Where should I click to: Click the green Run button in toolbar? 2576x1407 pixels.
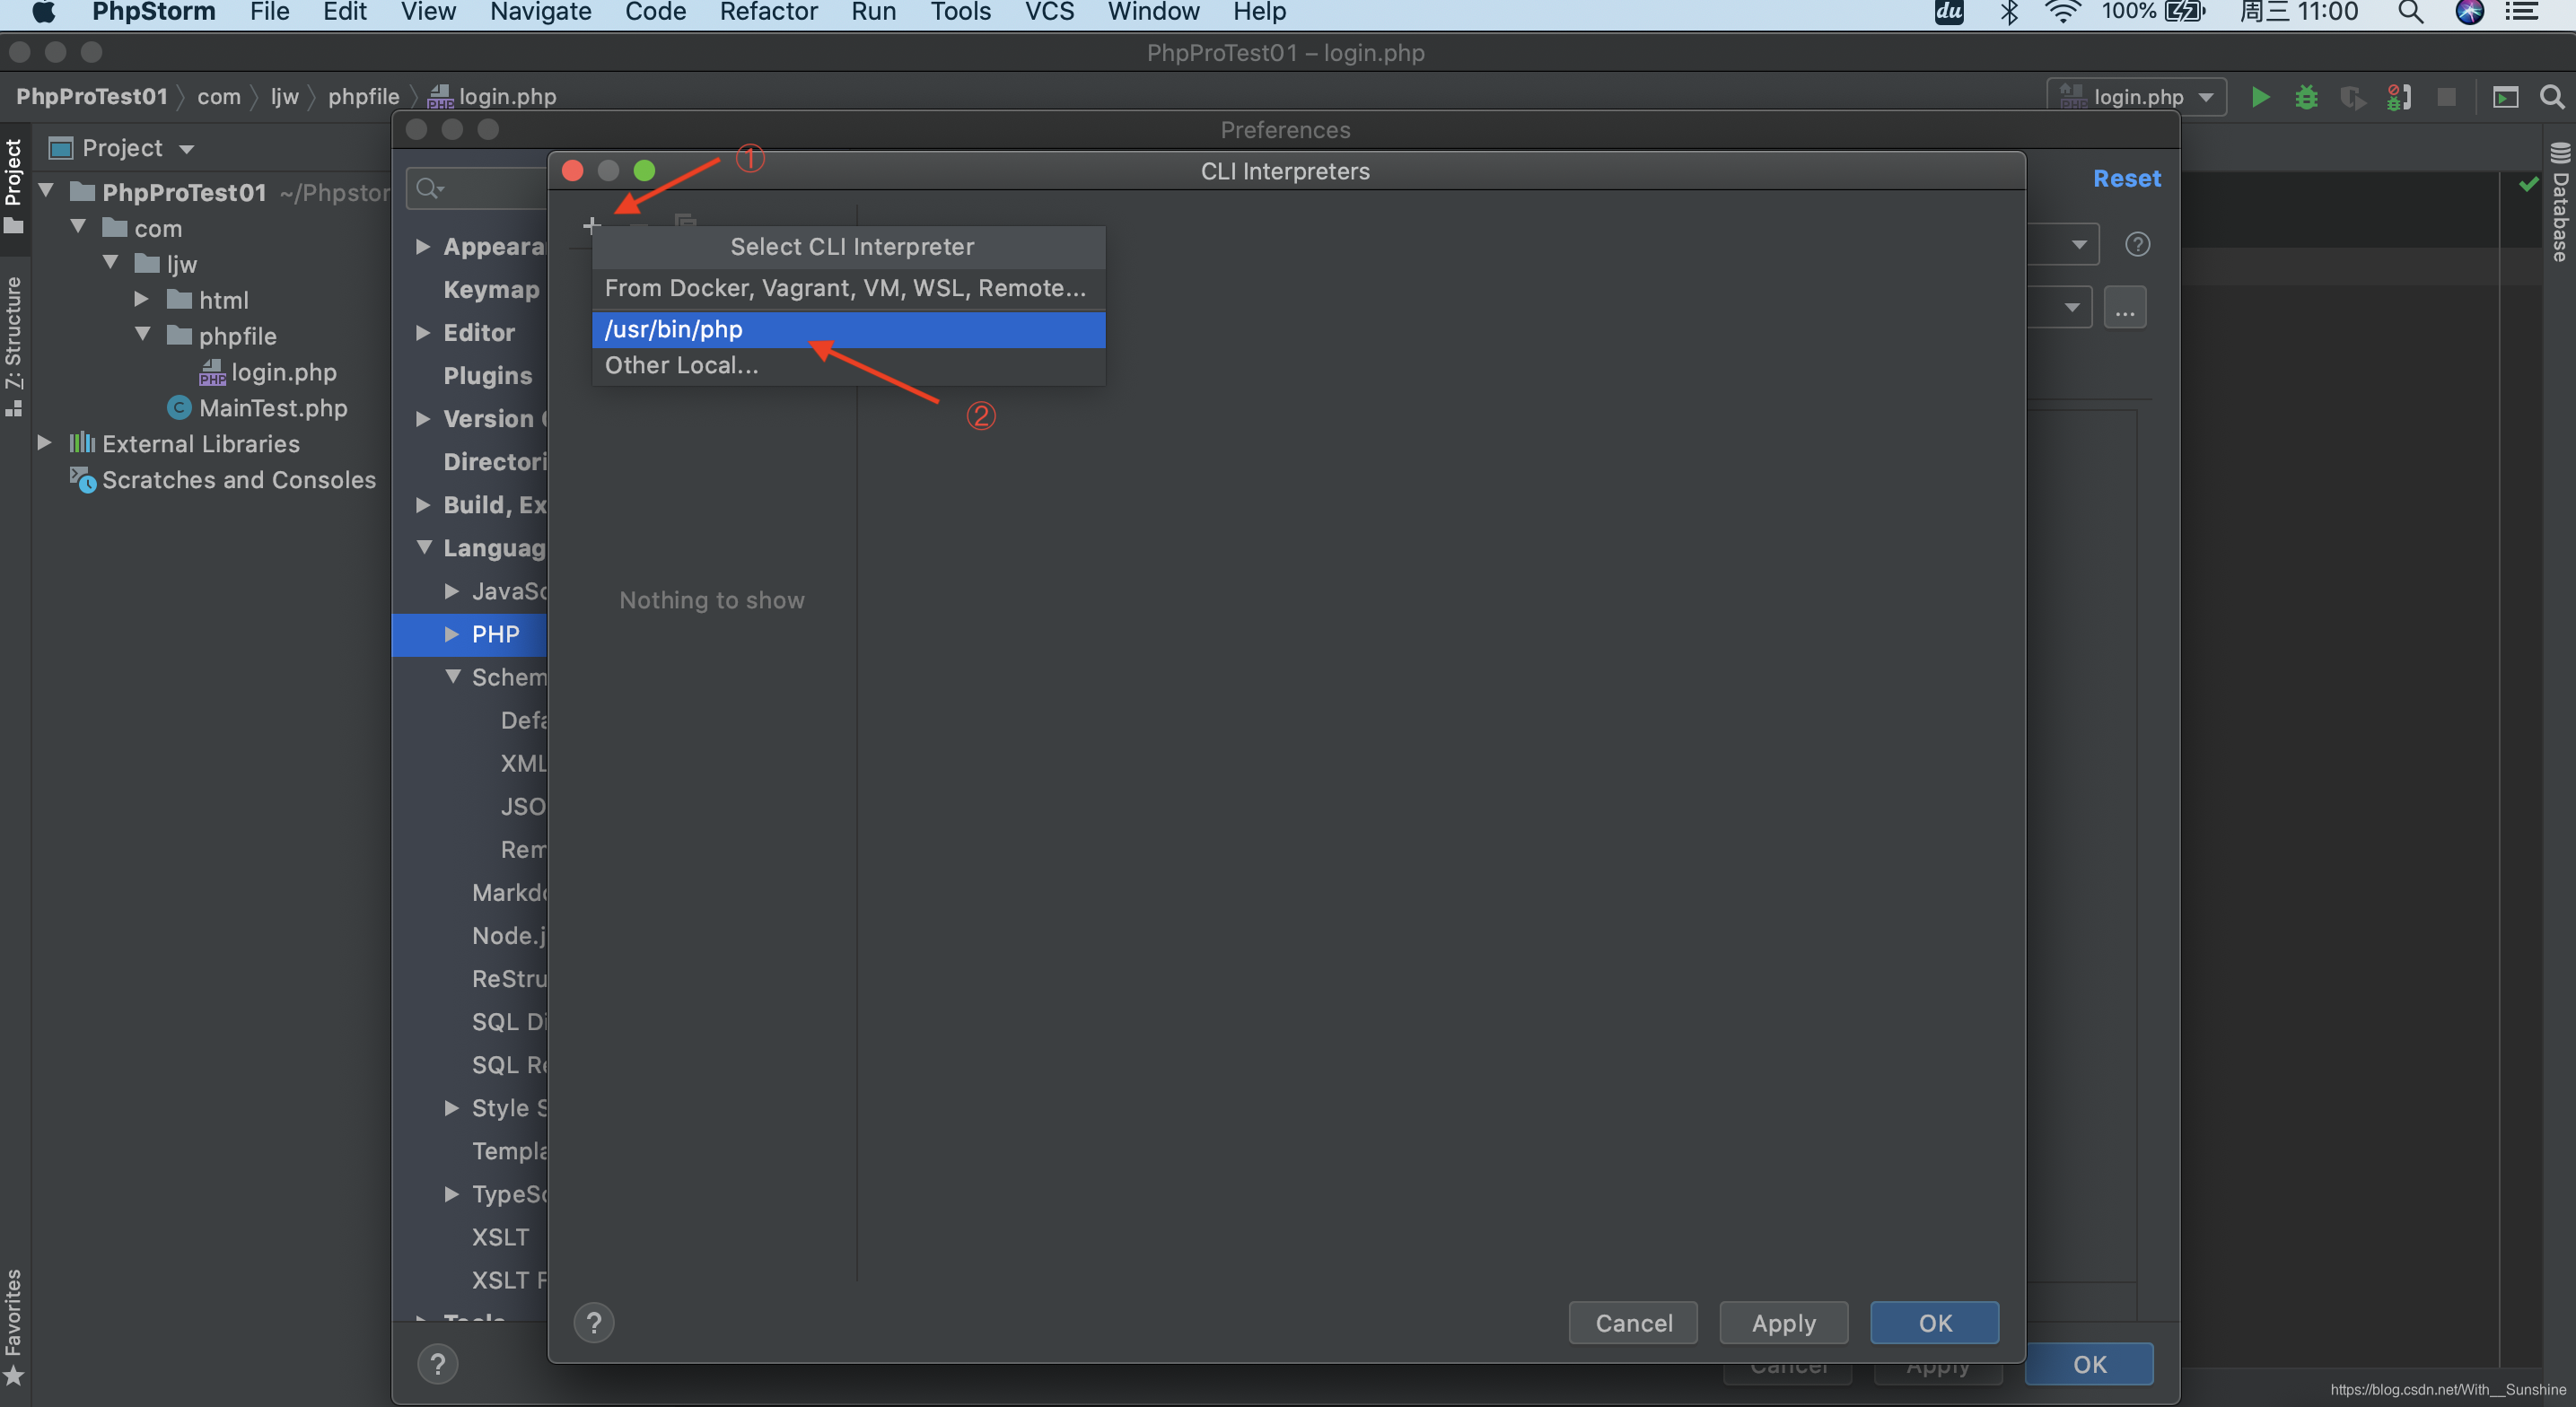2259,97
